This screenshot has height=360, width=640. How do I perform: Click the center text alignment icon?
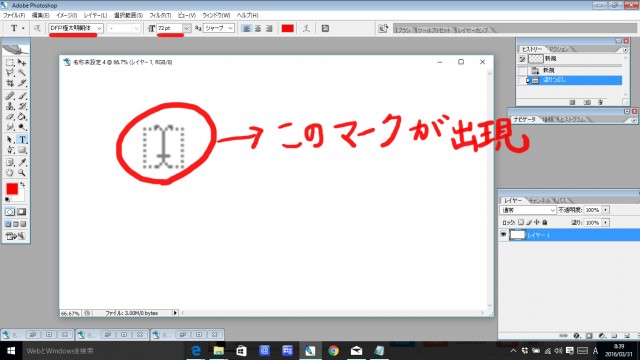[x=258, y=28]
